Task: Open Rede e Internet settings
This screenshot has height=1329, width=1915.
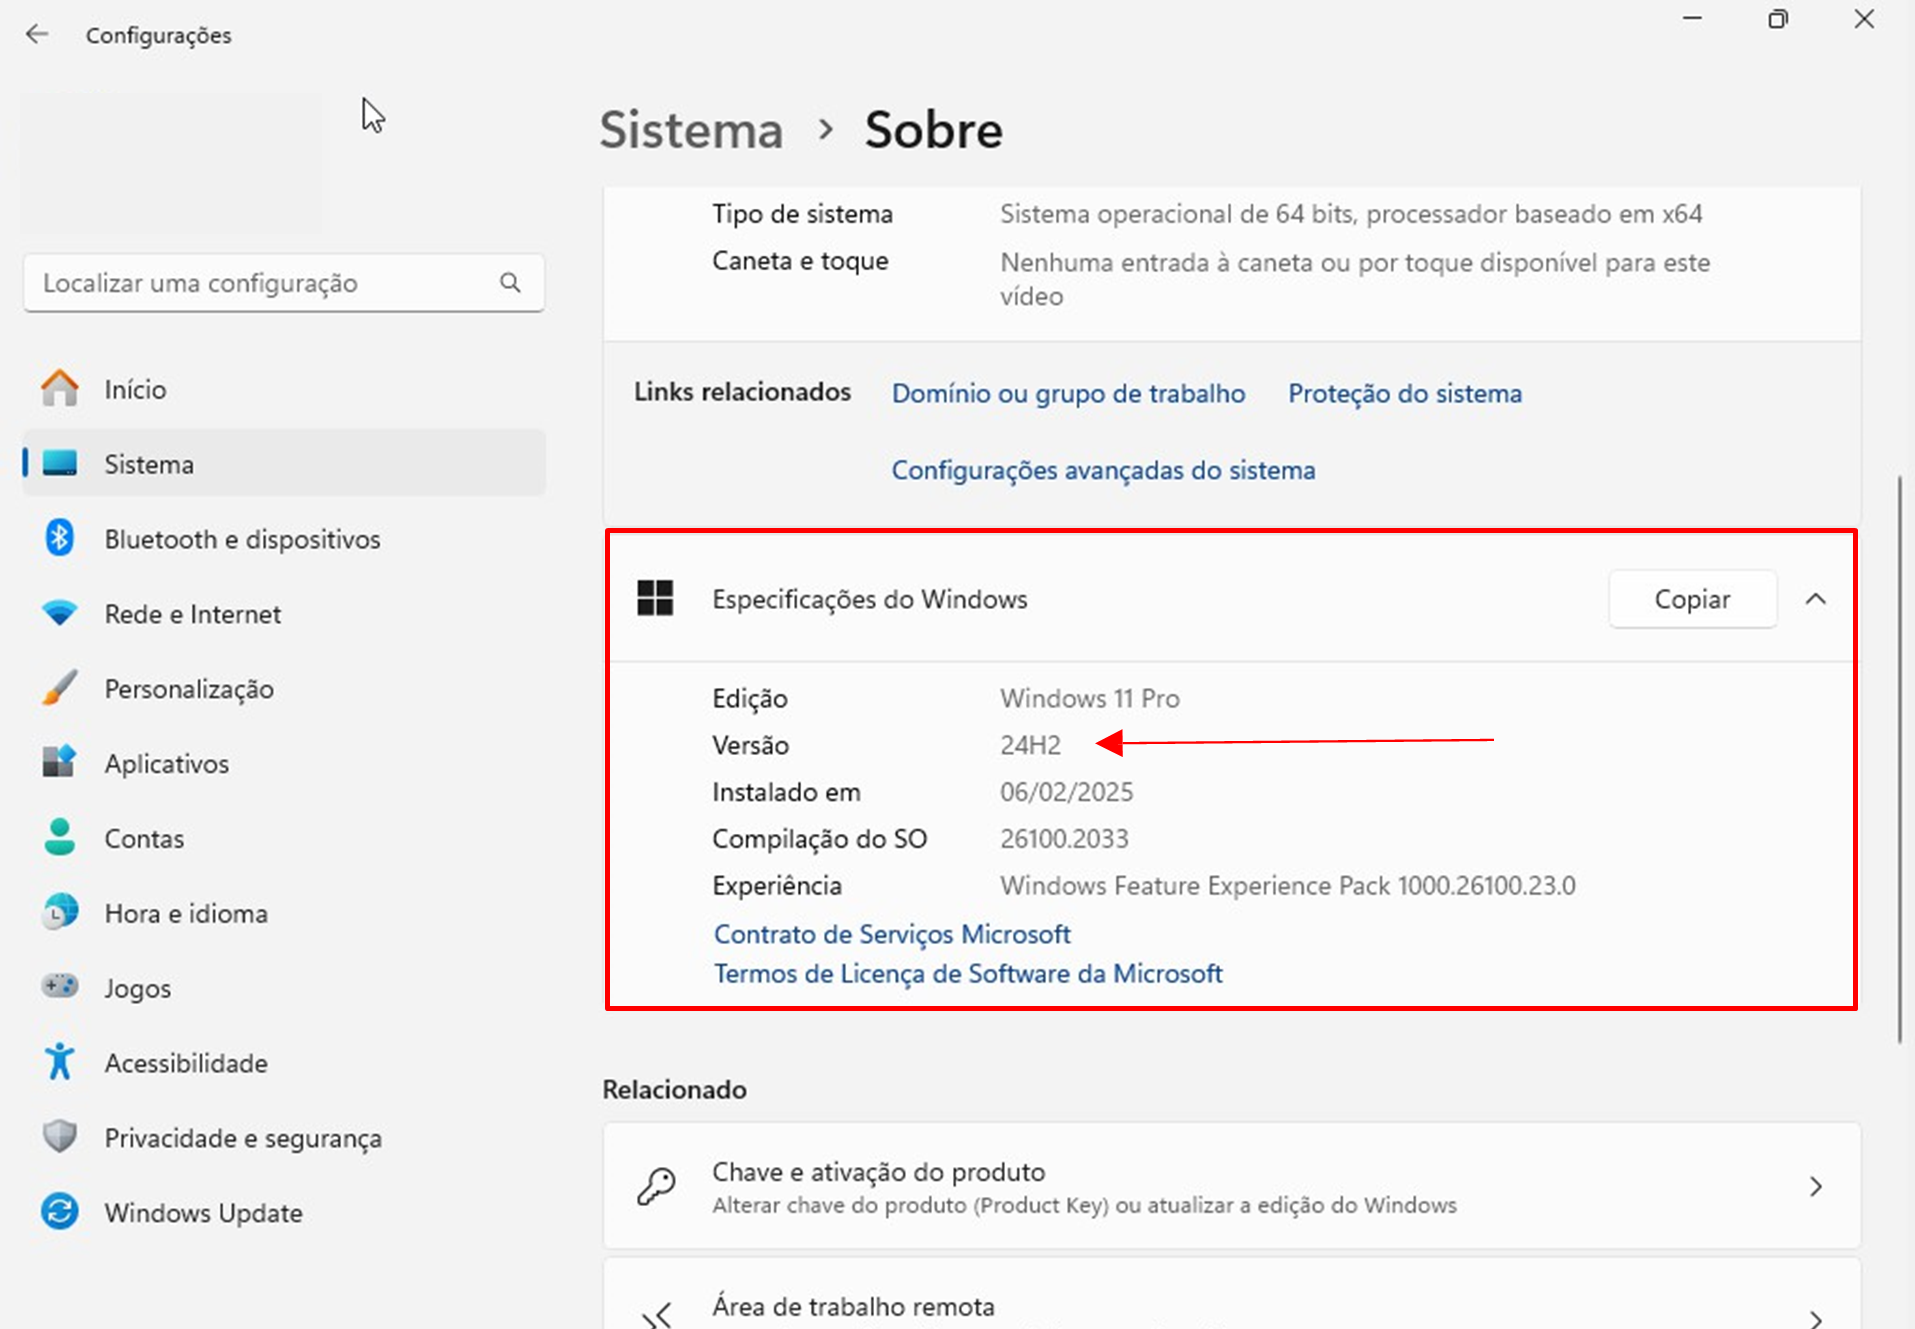Action: (284, 614)
